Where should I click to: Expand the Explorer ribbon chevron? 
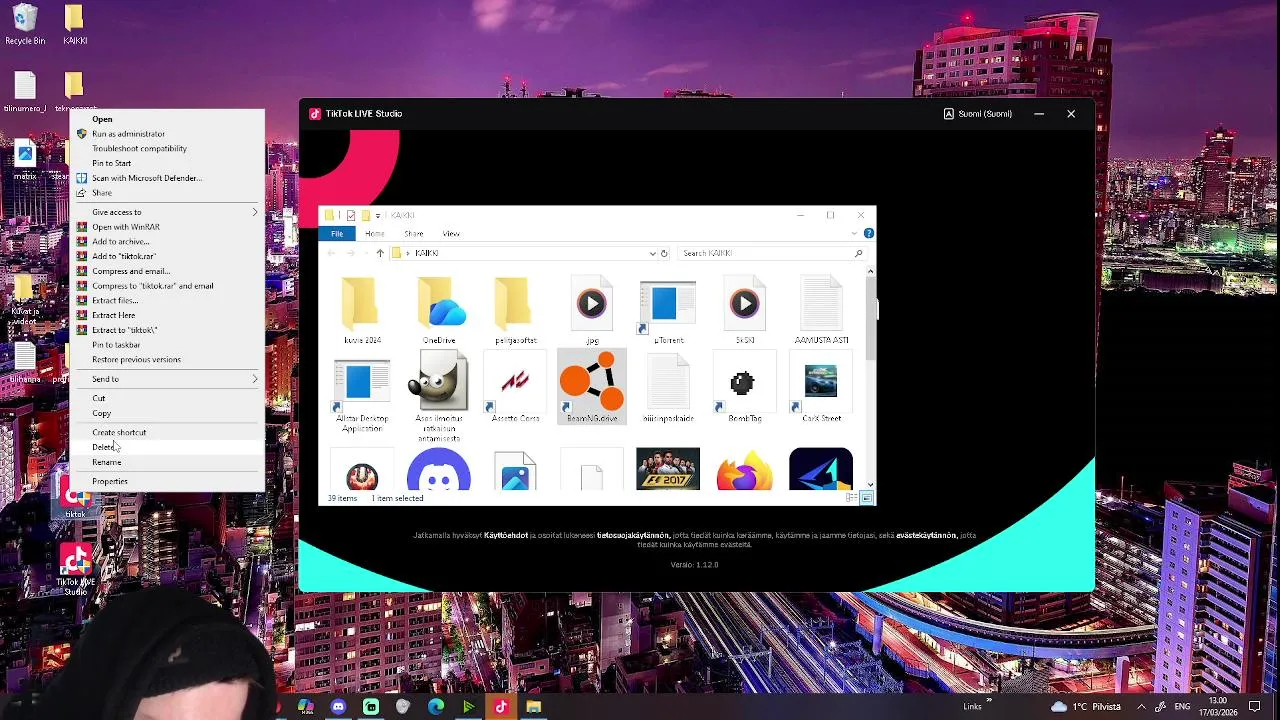coord(854,233)
